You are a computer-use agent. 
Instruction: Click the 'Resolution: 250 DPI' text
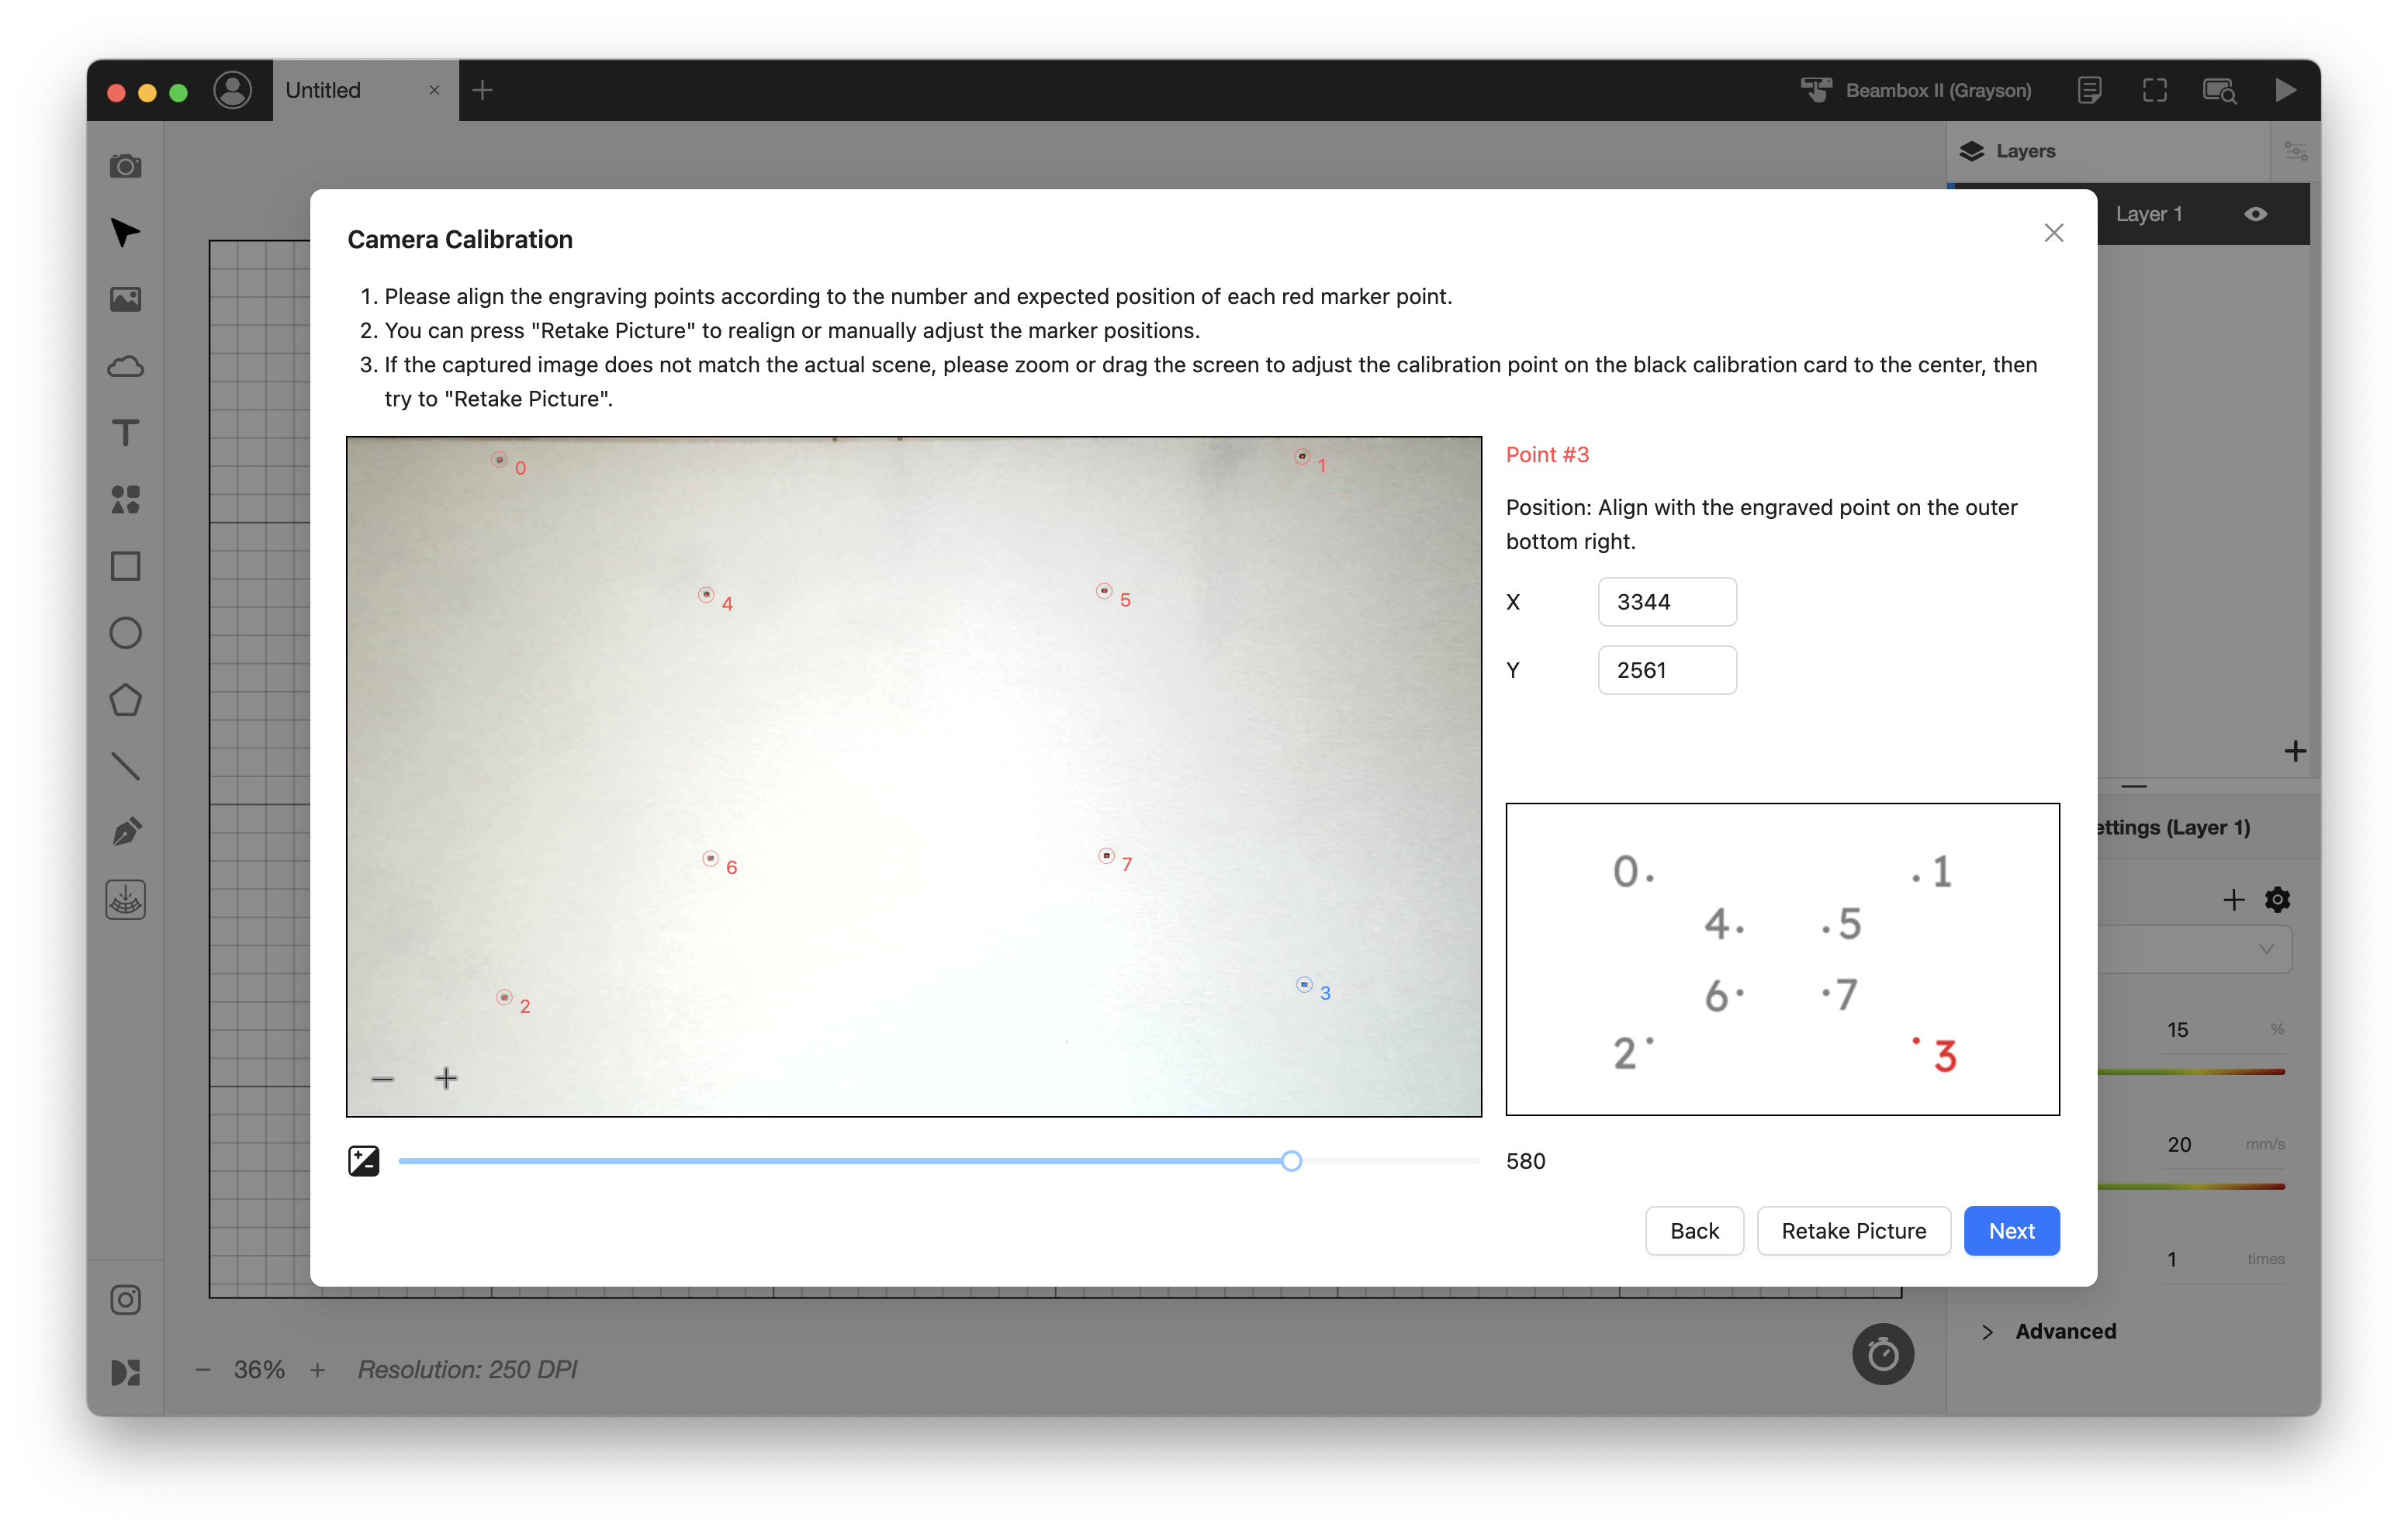tap(467, 1369)
